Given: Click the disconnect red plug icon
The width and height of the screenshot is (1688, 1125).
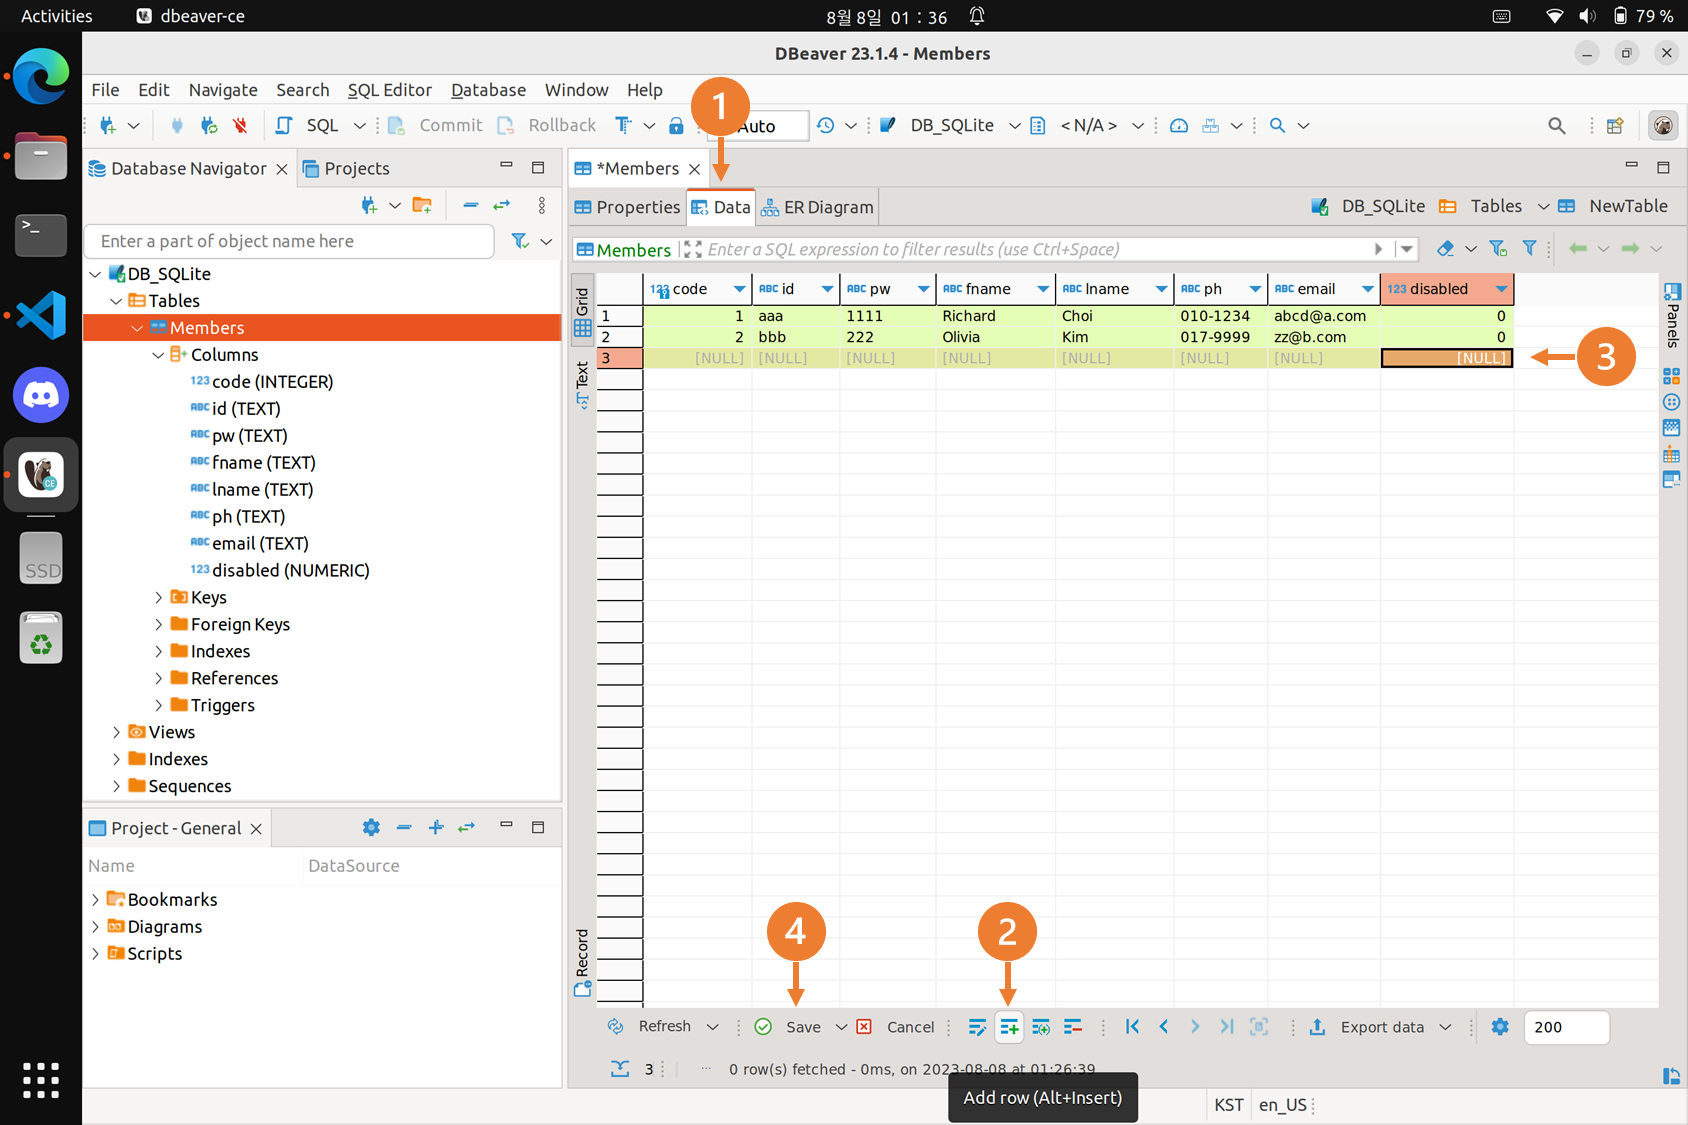Looking at the screenshot, I should (240, 125).
